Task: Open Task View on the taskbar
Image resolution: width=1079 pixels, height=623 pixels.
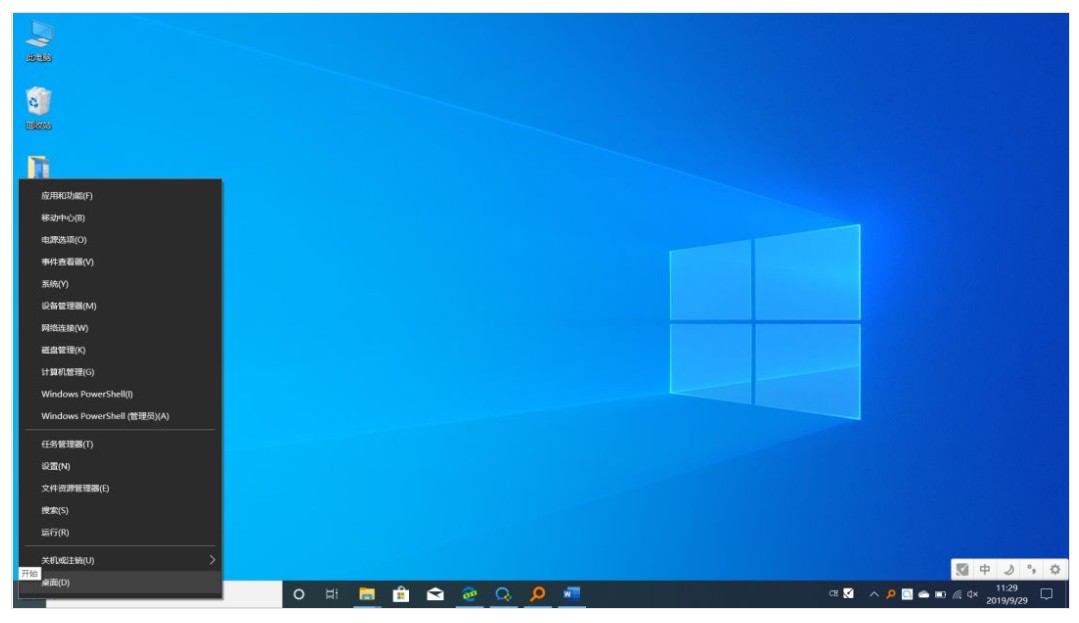Action: [x=332, y=594]
